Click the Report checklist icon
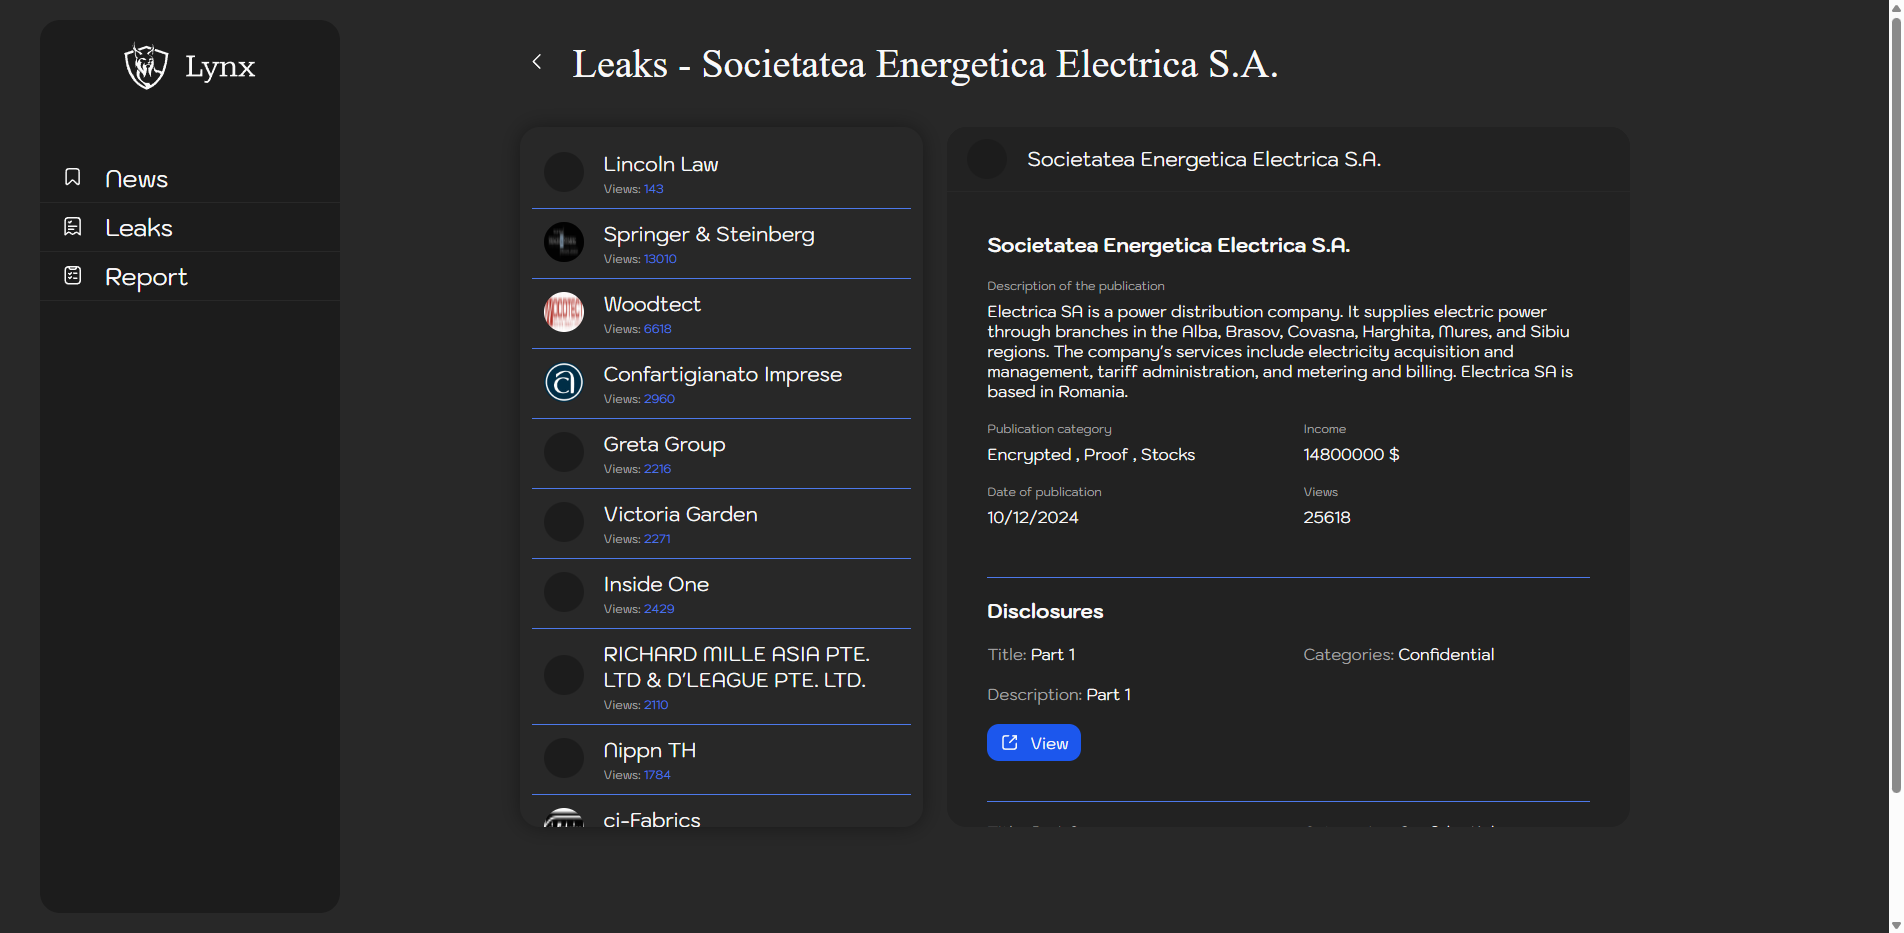This screenshot has width=1904, height=933. pyautogui.click(x=73, y=276)
